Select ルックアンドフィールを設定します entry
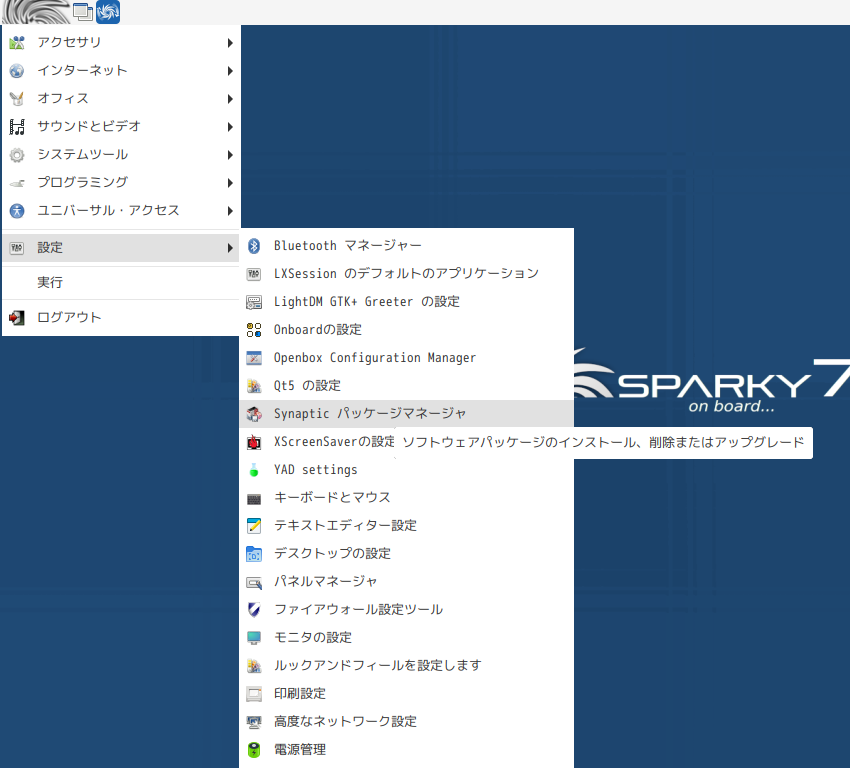This screenshot has height=768, width=850. point(406,666)
